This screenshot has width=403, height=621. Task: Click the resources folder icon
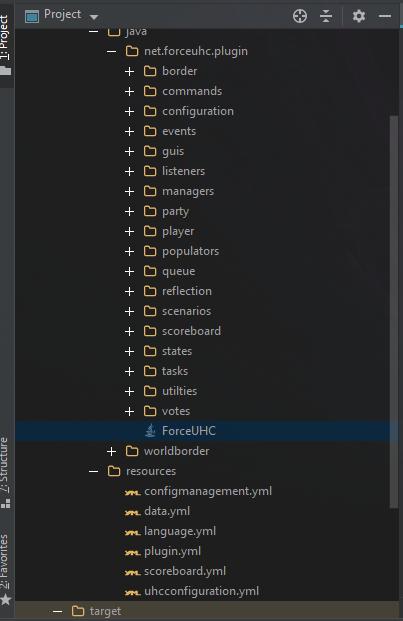(x=114, y=471)
